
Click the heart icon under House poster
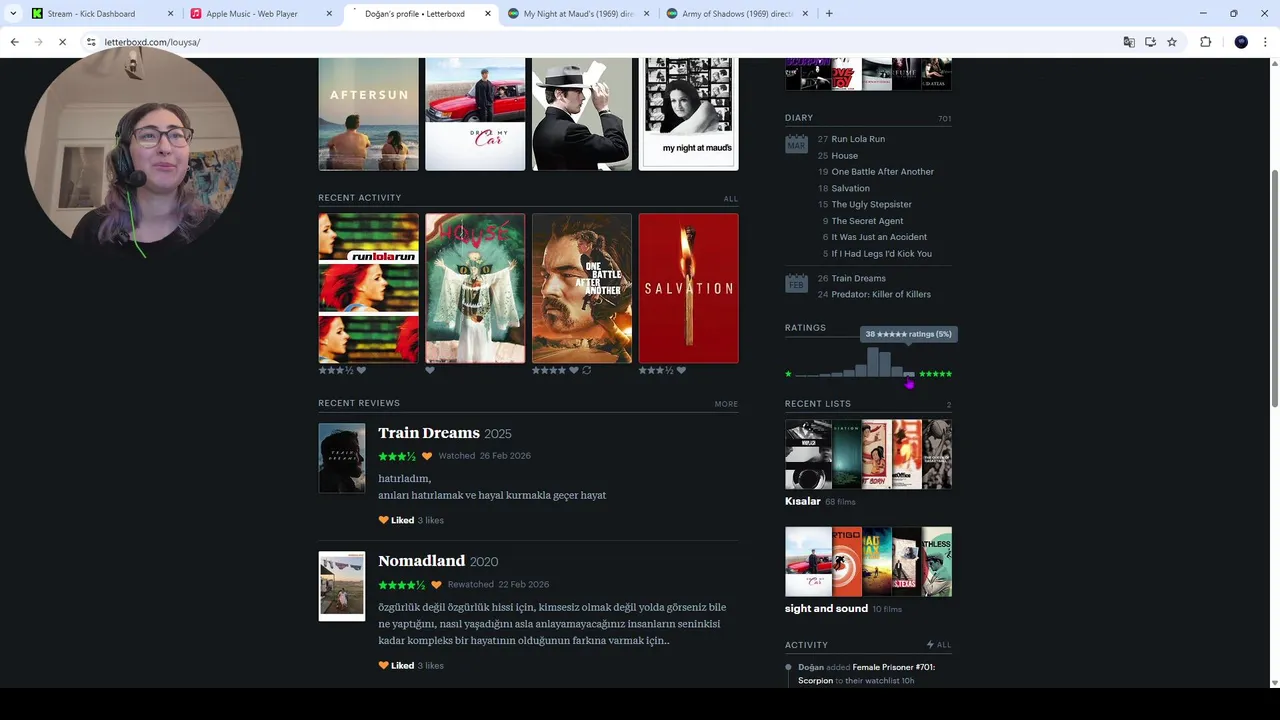coord(430,370)
